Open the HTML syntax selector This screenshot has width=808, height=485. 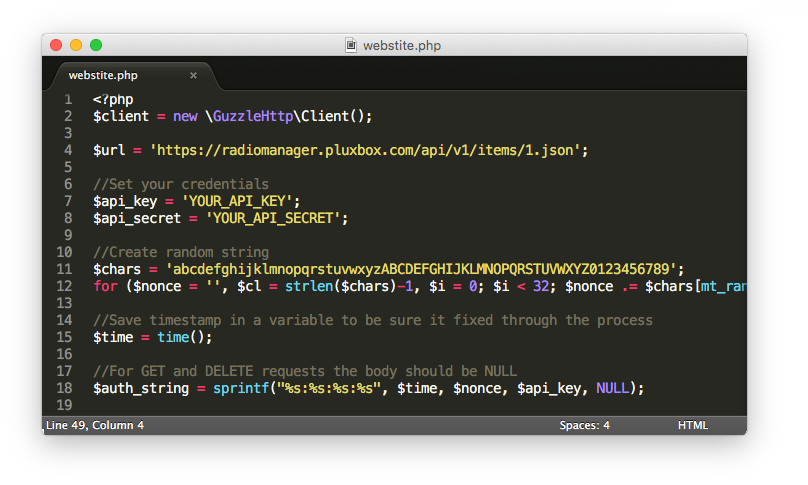[x=693, y=425]
